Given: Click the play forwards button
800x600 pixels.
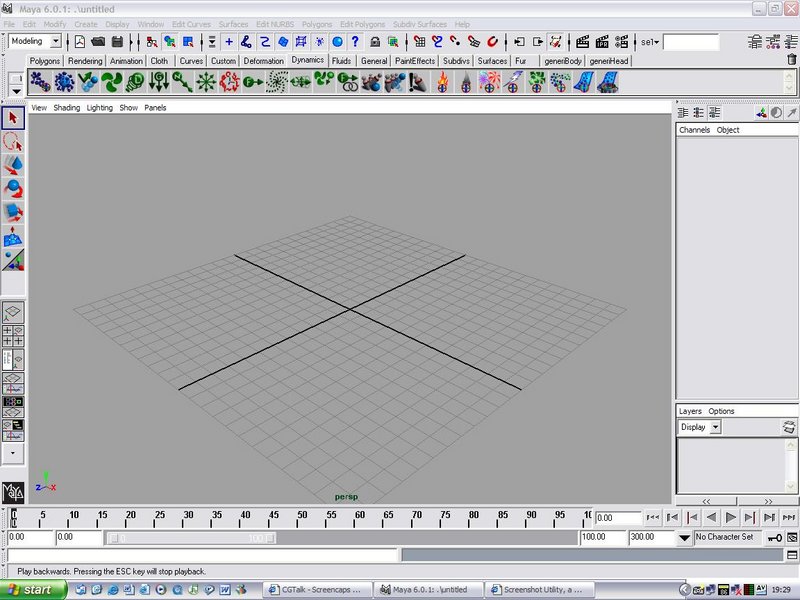Looking at the screenshot, I should tap(731, 517).
